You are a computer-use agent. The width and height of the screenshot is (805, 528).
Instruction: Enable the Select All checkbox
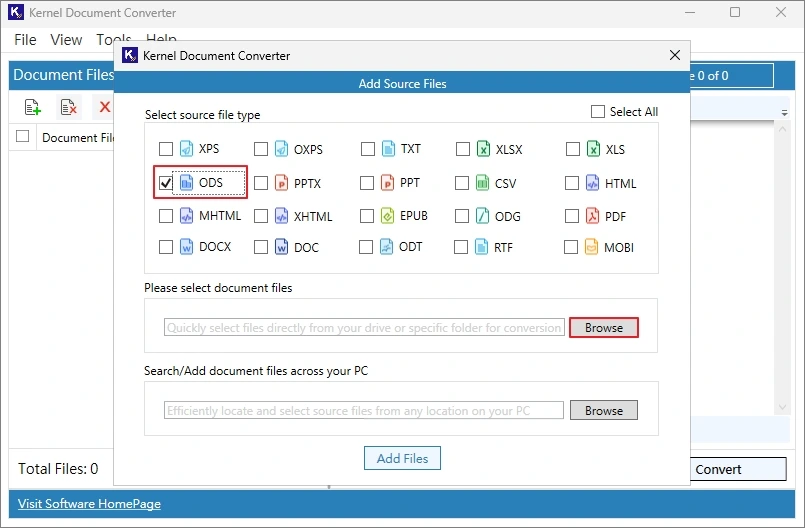[x=598, y=111]
